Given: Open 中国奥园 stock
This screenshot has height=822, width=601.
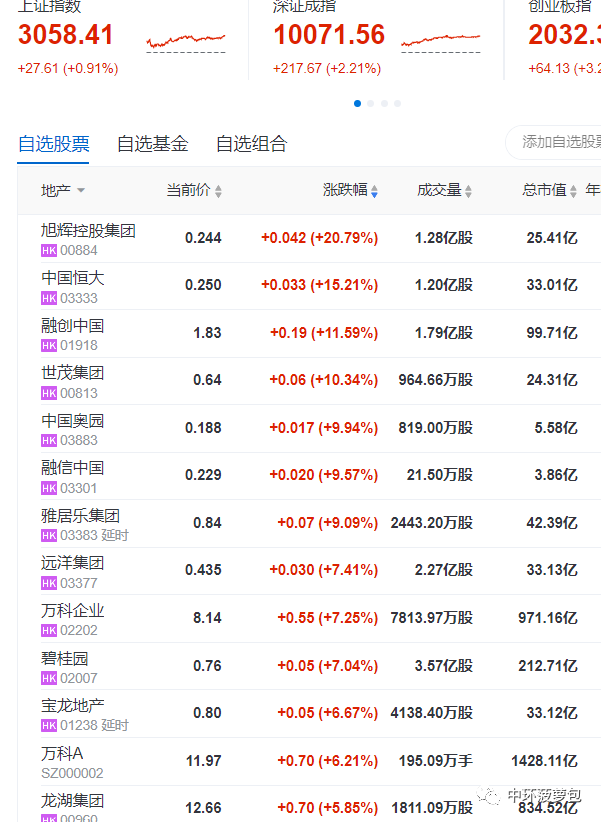Looking at the screenshot, I should 72,420.
